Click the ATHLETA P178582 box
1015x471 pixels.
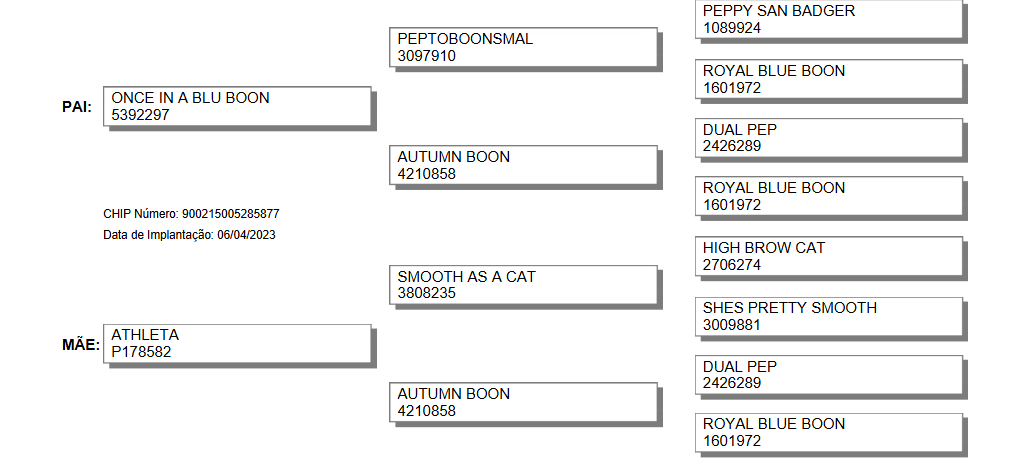point(237,344)
